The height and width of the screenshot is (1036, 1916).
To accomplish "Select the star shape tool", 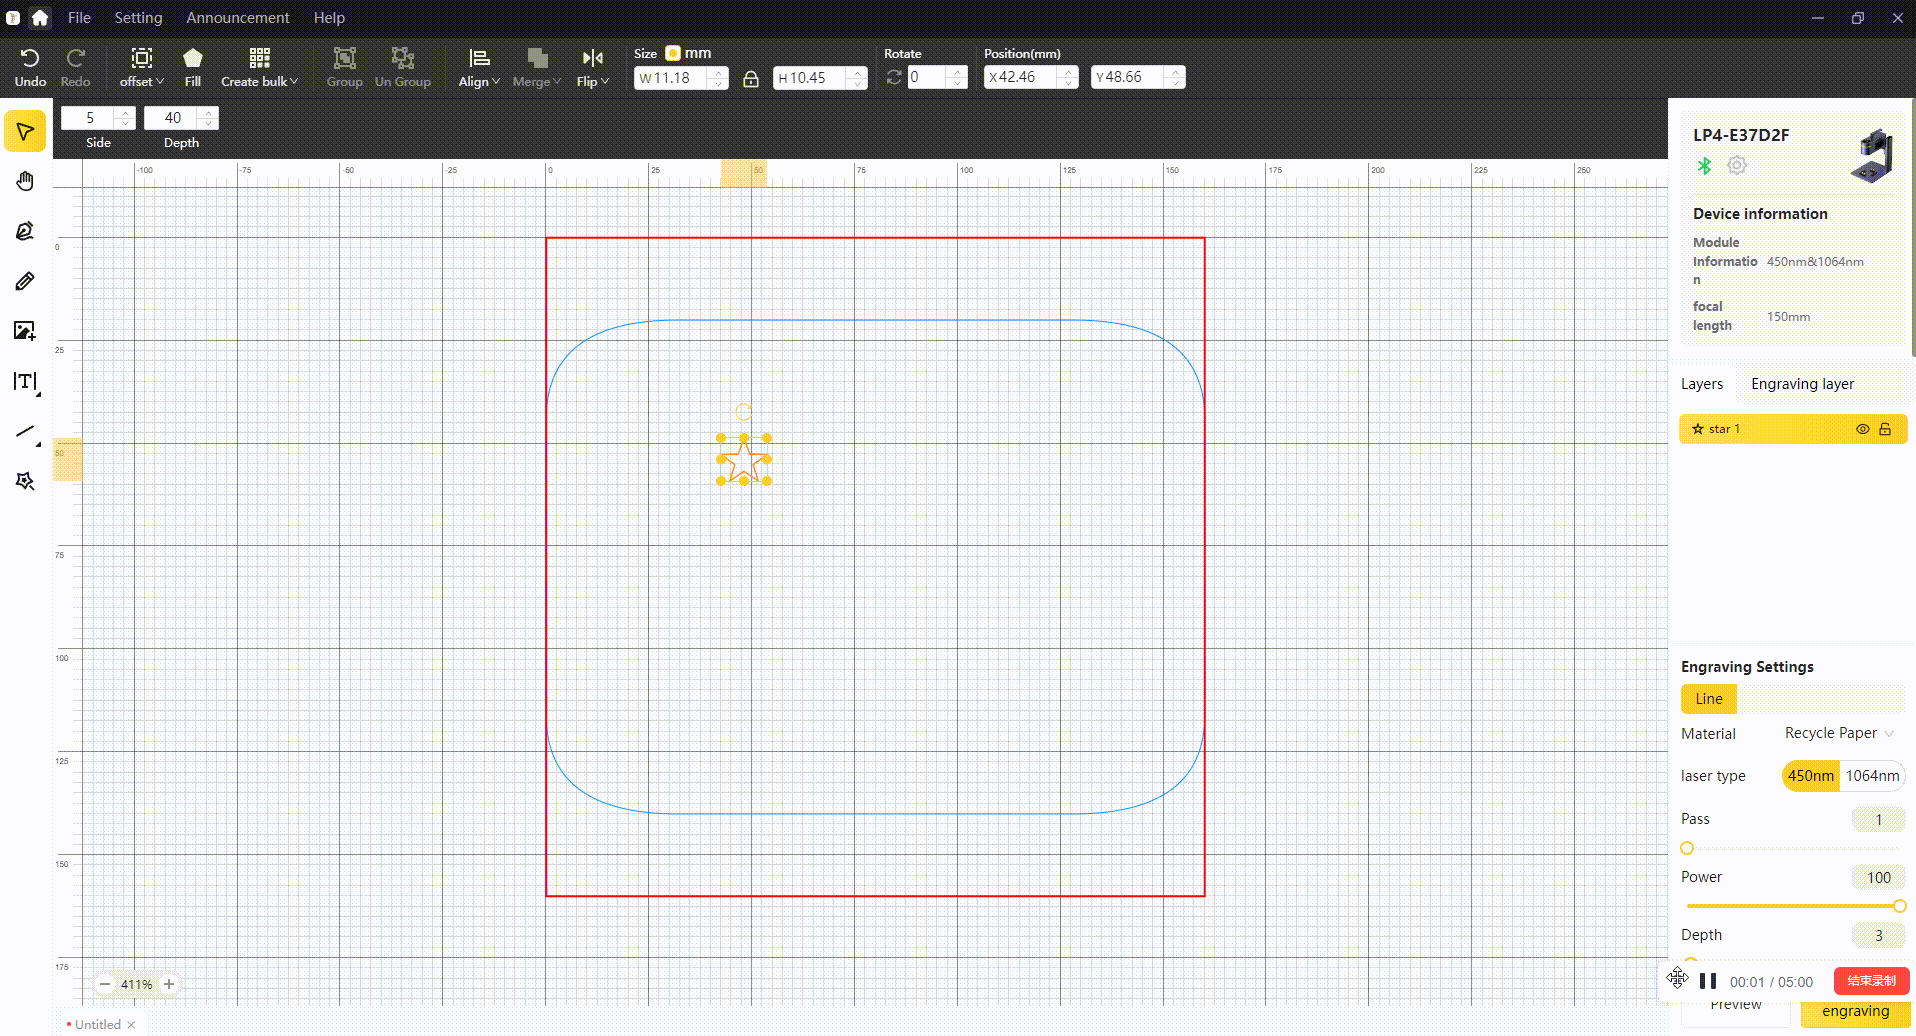I will pos(25,481).
